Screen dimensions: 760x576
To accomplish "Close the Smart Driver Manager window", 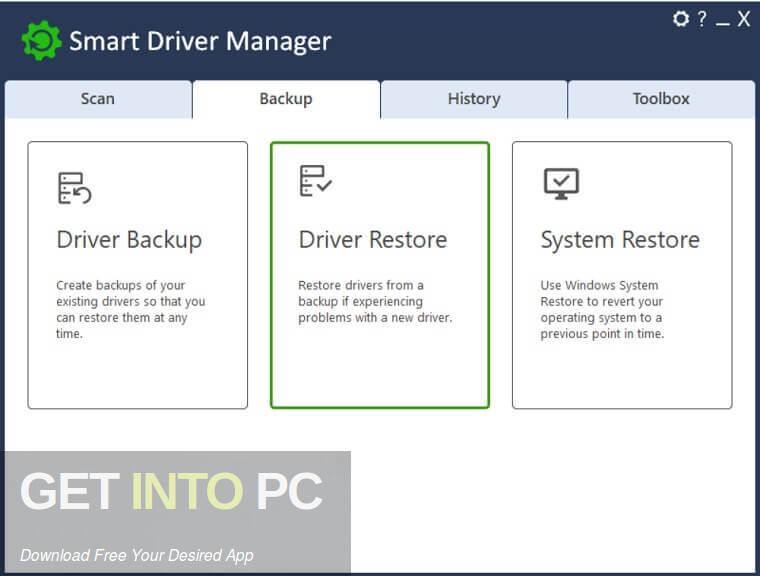I will [743, 19].
